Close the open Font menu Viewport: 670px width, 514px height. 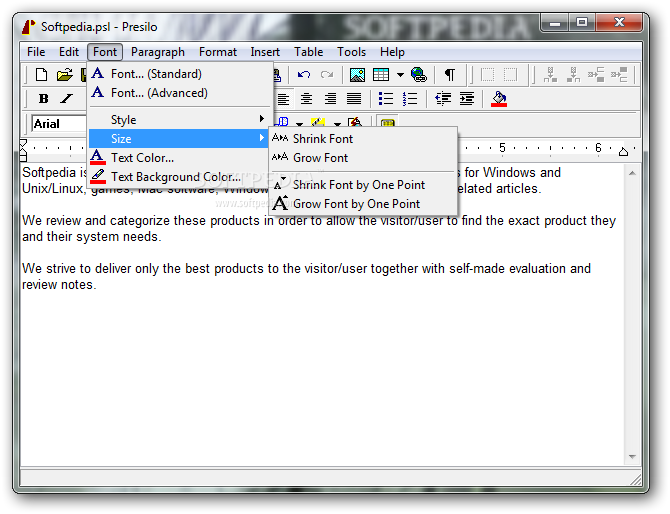[x=105, y=52]
